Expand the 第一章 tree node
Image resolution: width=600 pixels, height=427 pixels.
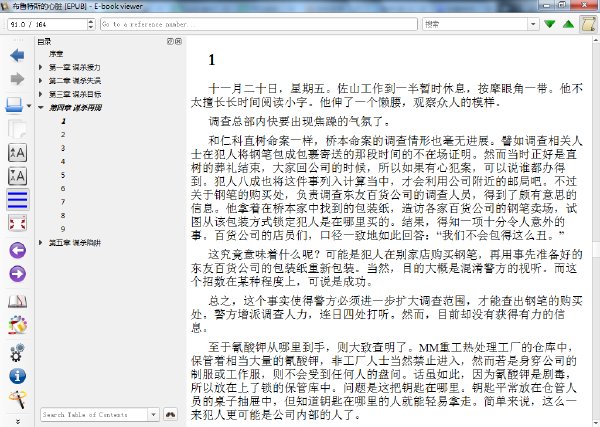pos(41,67)
